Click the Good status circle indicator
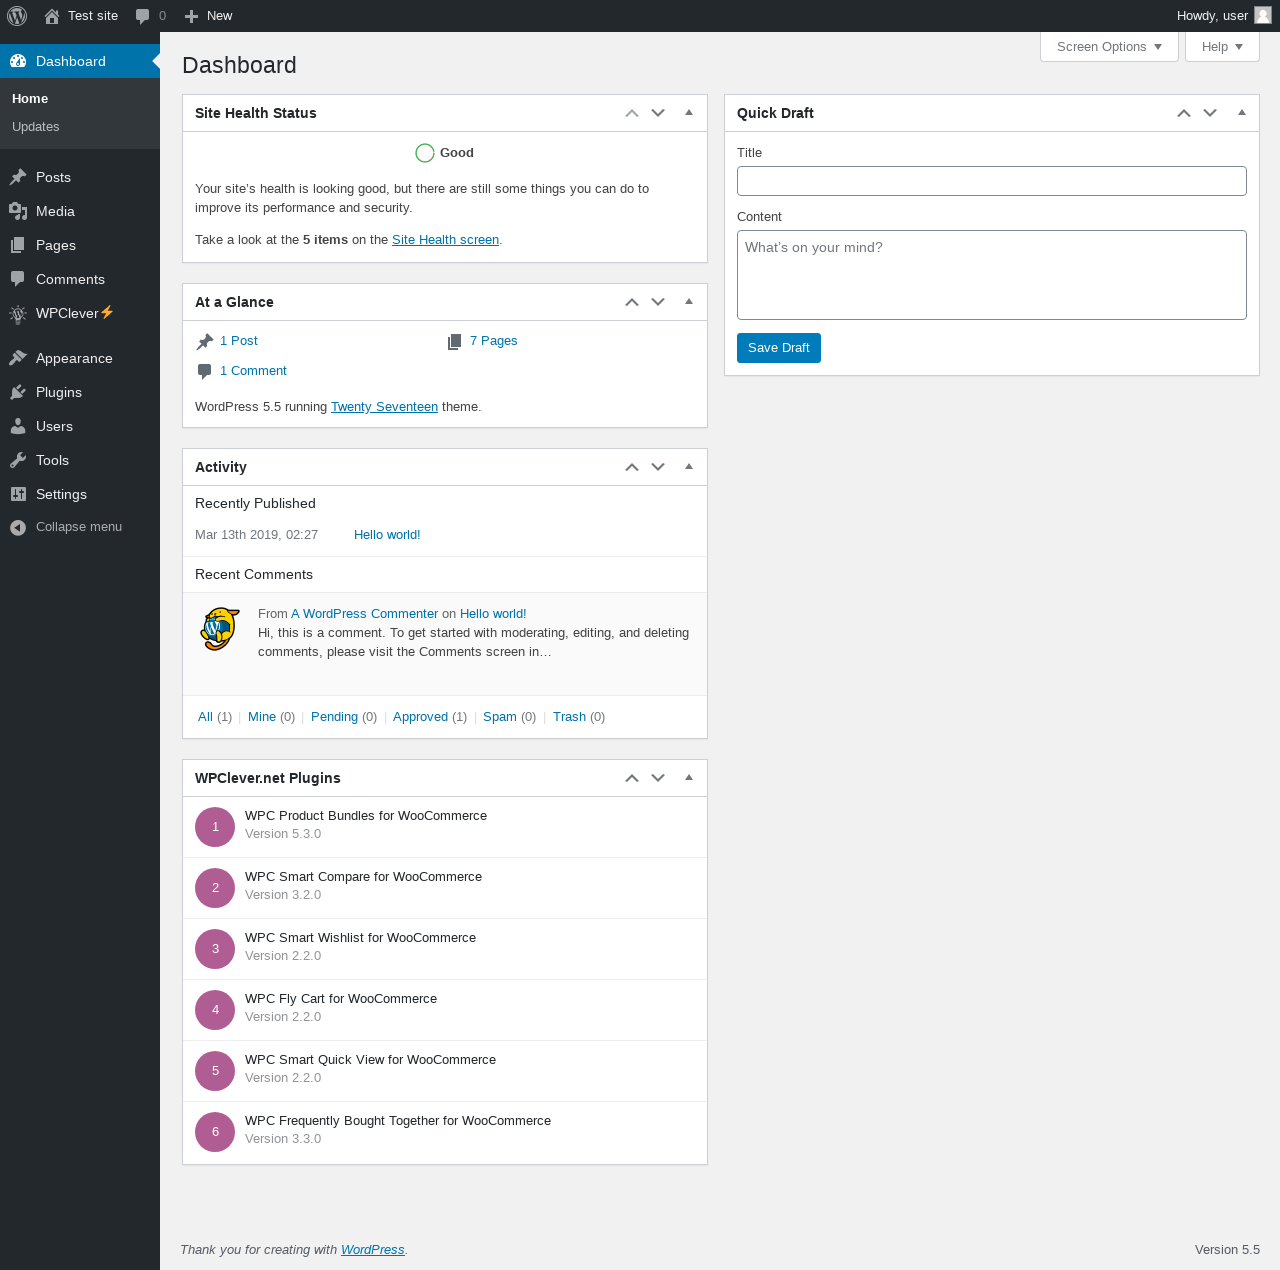Image resolution: width=1280 pixels, height=1270 pixels. point(425,153)
